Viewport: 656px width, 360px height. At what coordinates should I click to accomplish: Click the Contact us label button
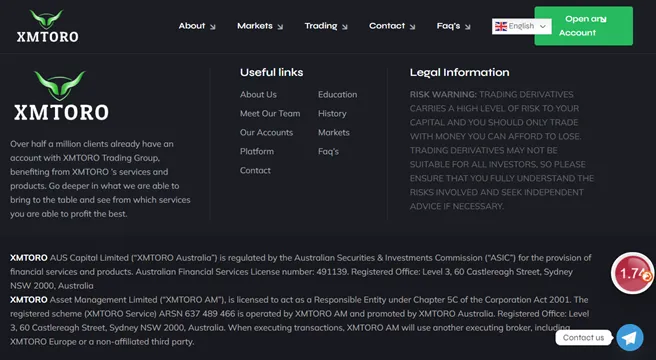584,337
